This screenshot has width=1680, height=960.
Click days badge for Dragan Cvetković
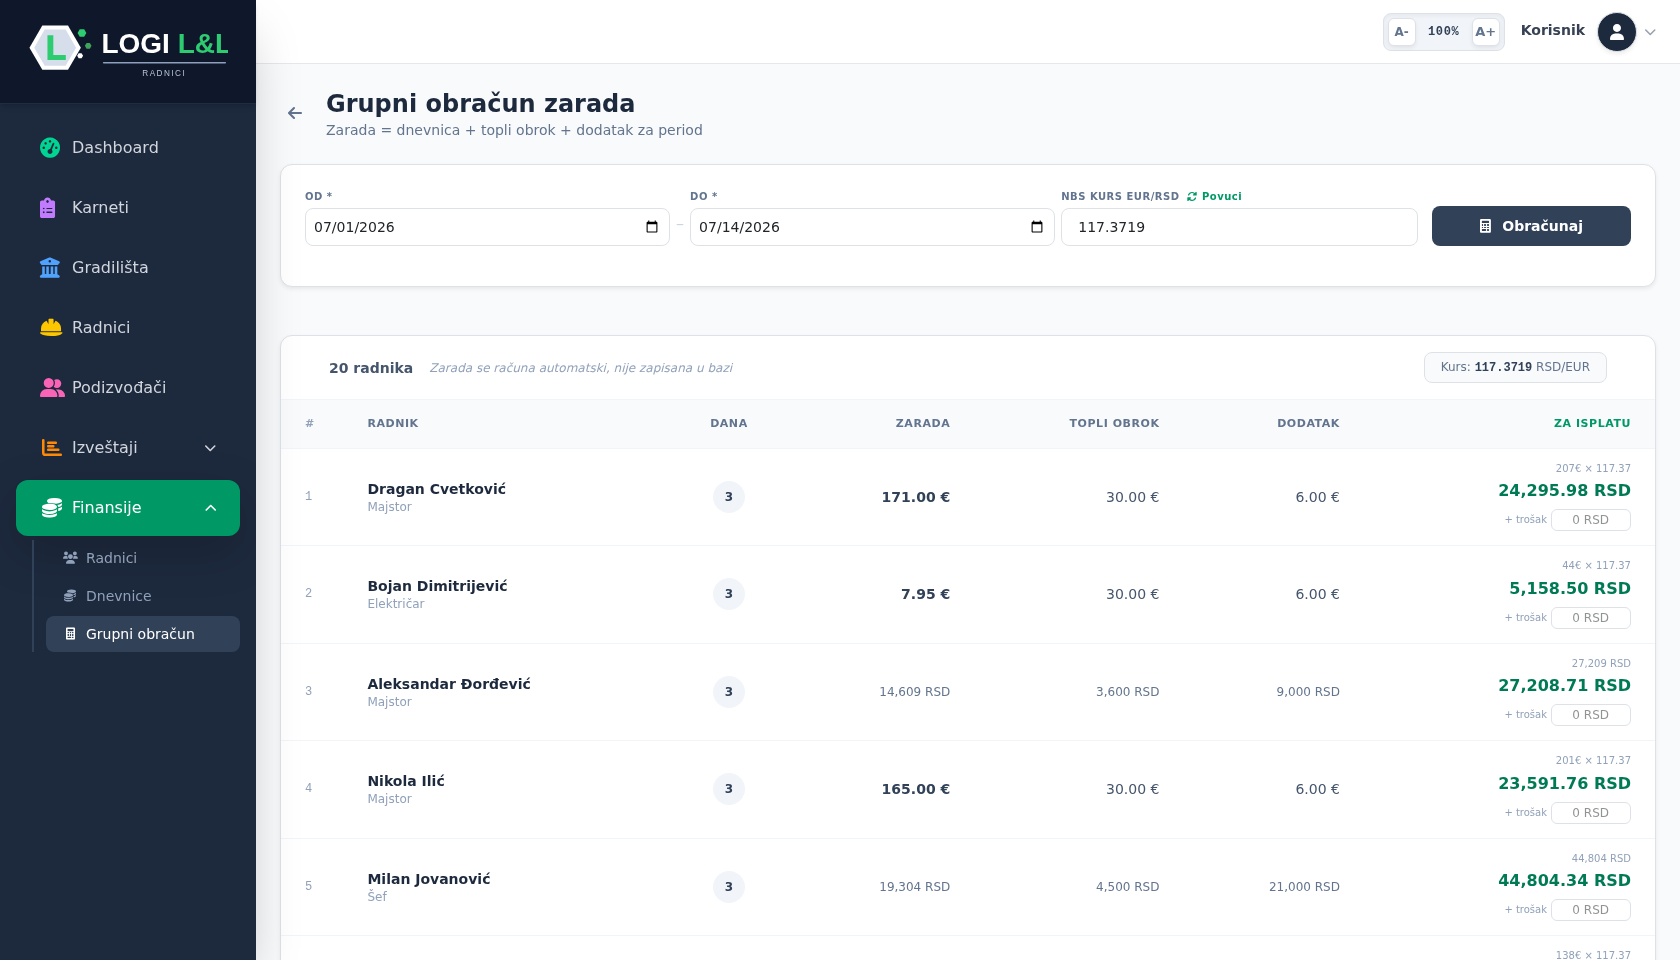point(729,497)
